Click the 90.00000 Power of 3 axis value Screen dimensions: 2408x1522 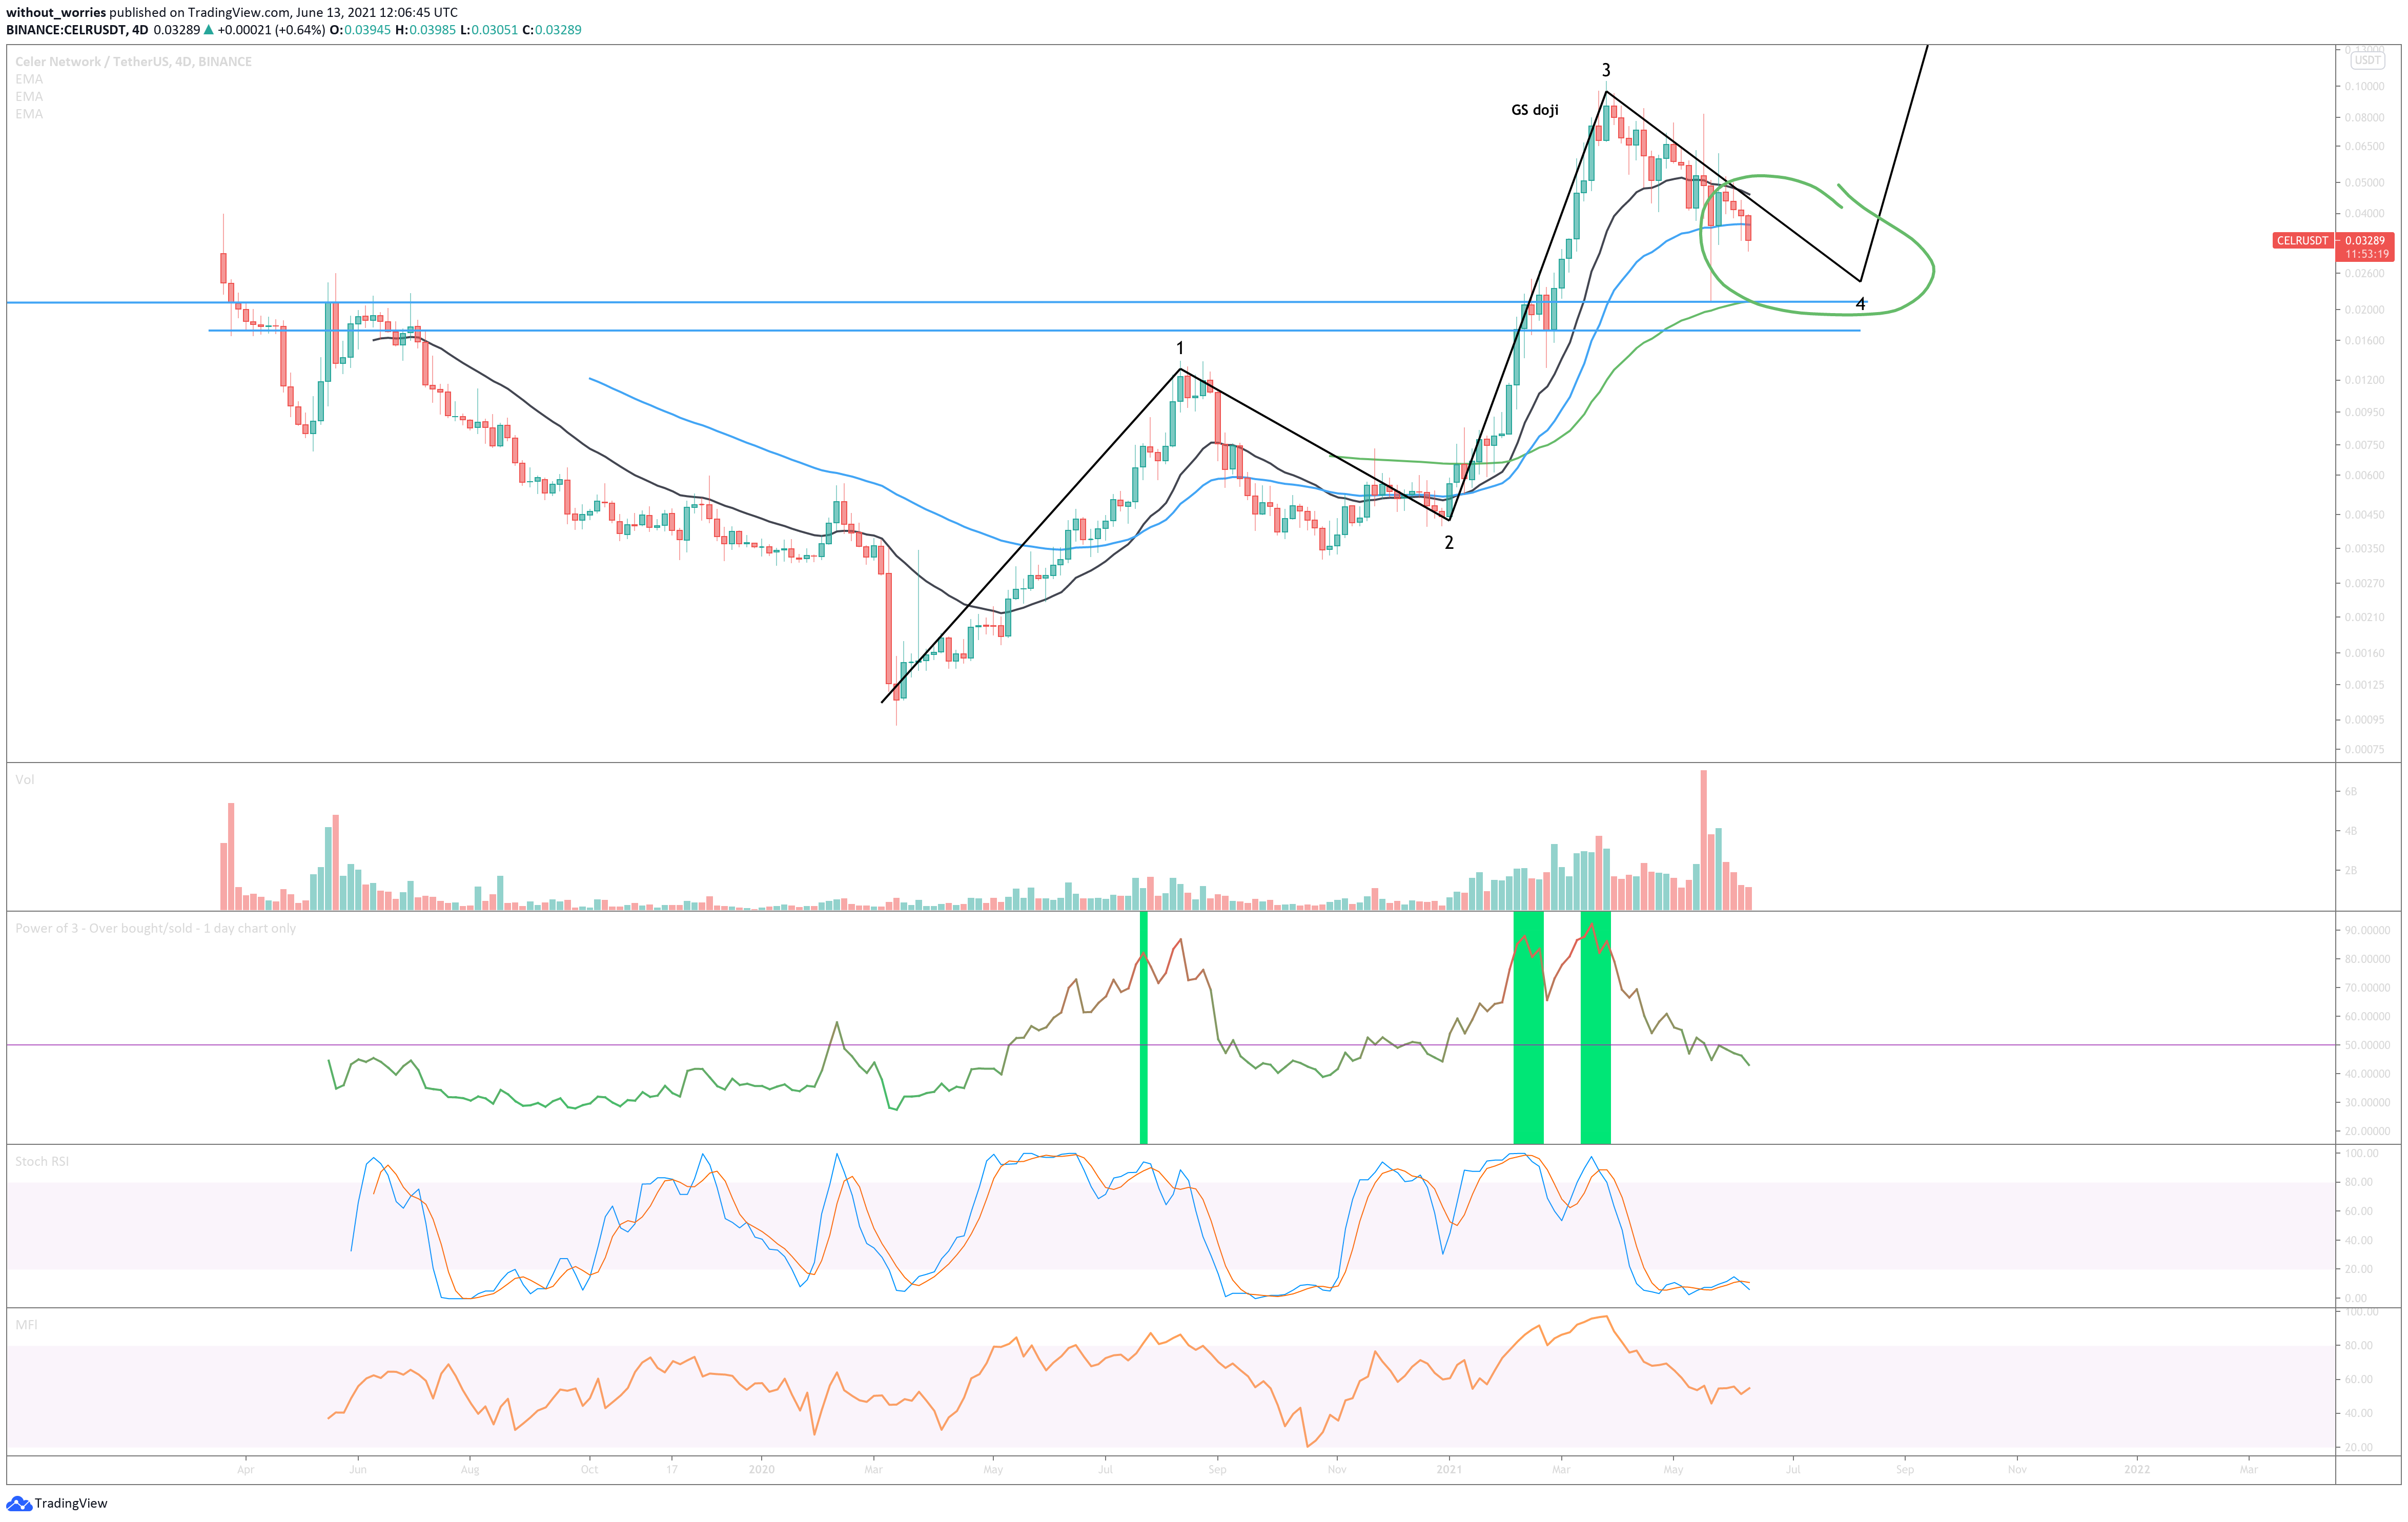[x=2367, y=930]
